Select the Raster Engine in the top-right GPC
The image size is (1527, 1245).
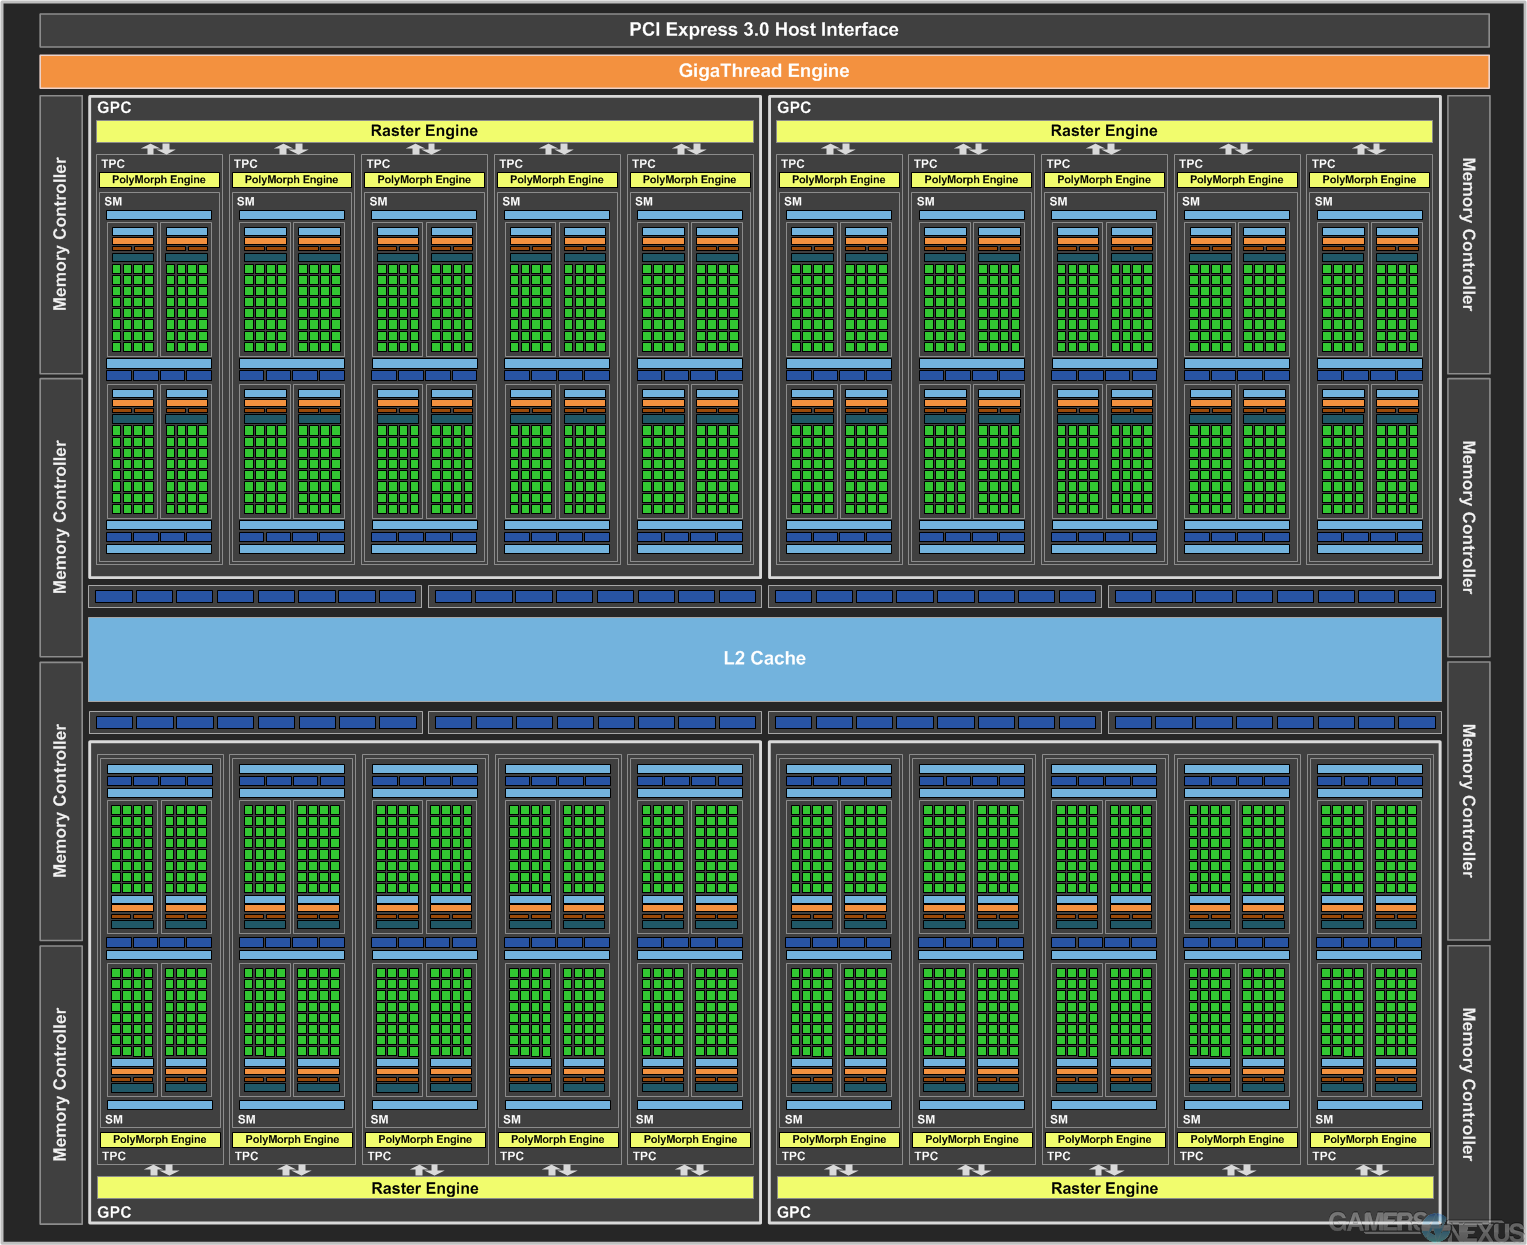click(x=1103, y=131)
